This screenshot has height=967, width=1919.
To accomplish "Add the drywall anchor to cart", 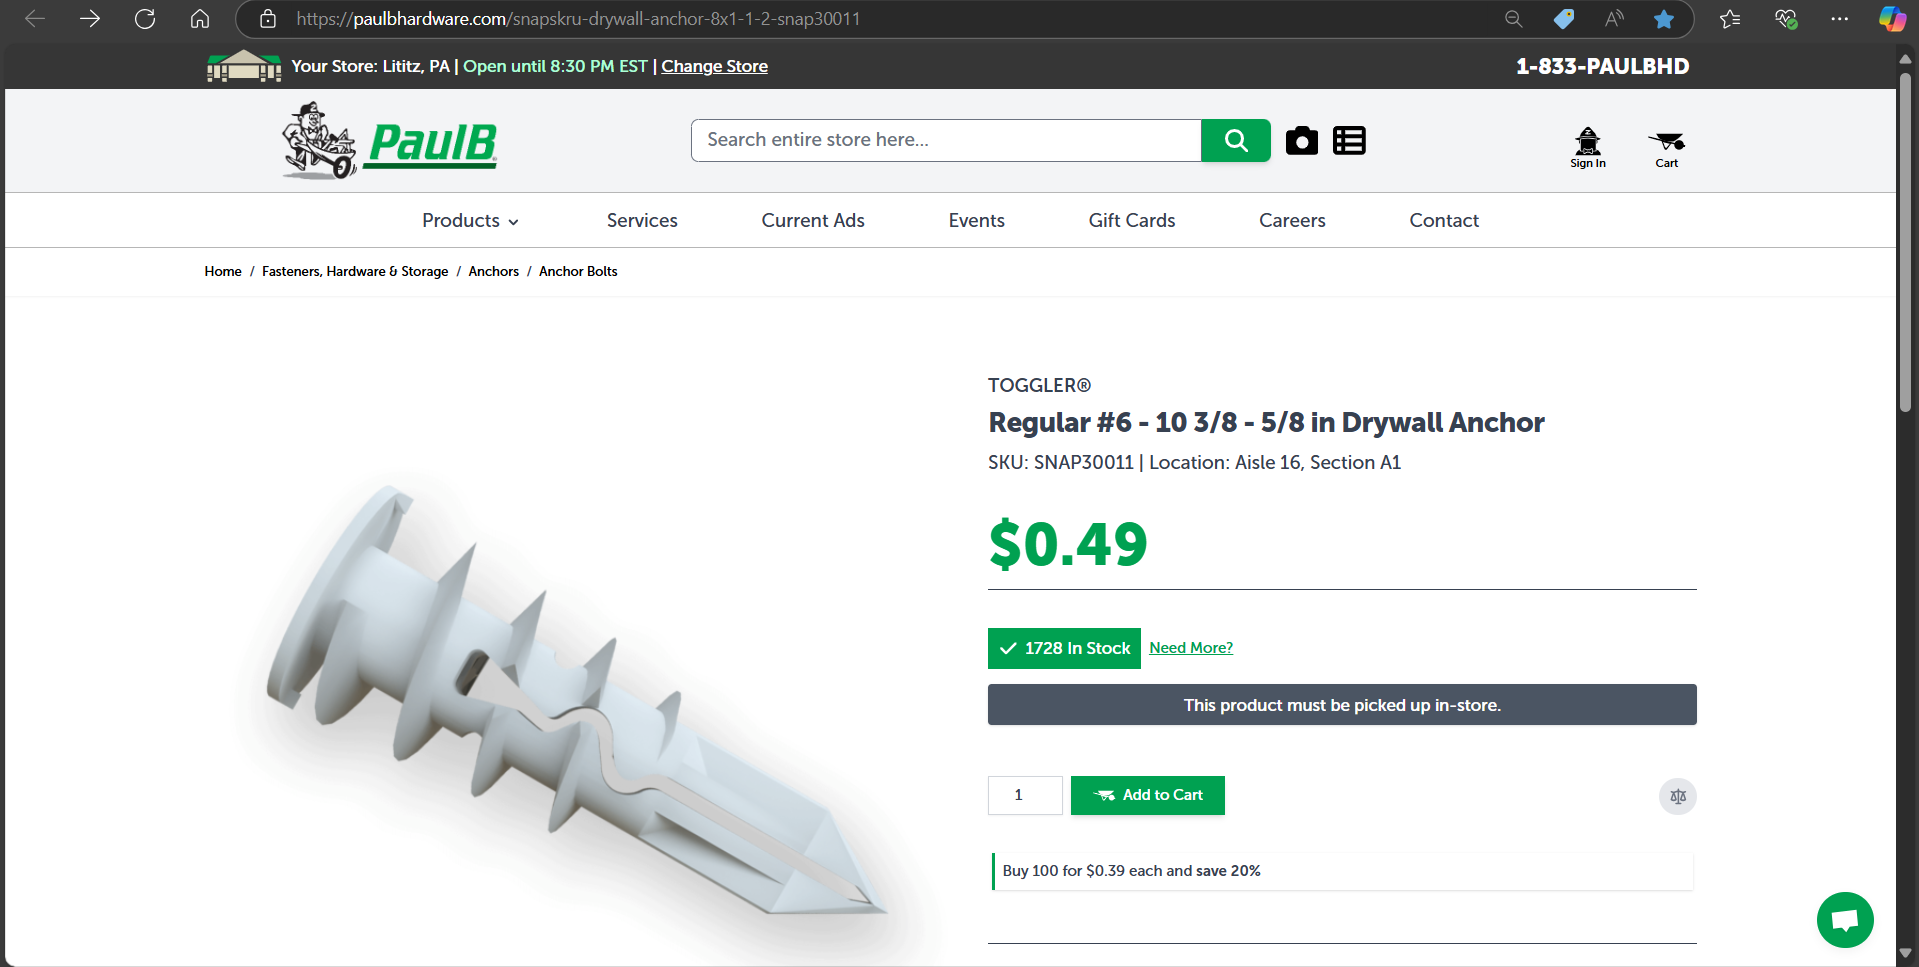I will click(x=1148, y=796).
